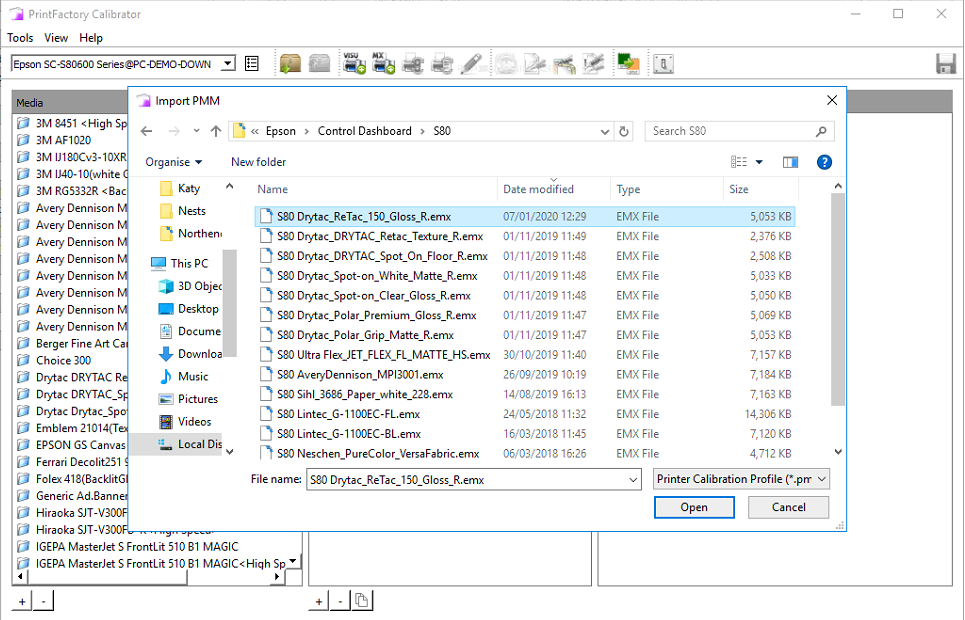The image size is (965, 620).
Task: Refresh the S80 folder listing
Action: [x=624, y=131]
